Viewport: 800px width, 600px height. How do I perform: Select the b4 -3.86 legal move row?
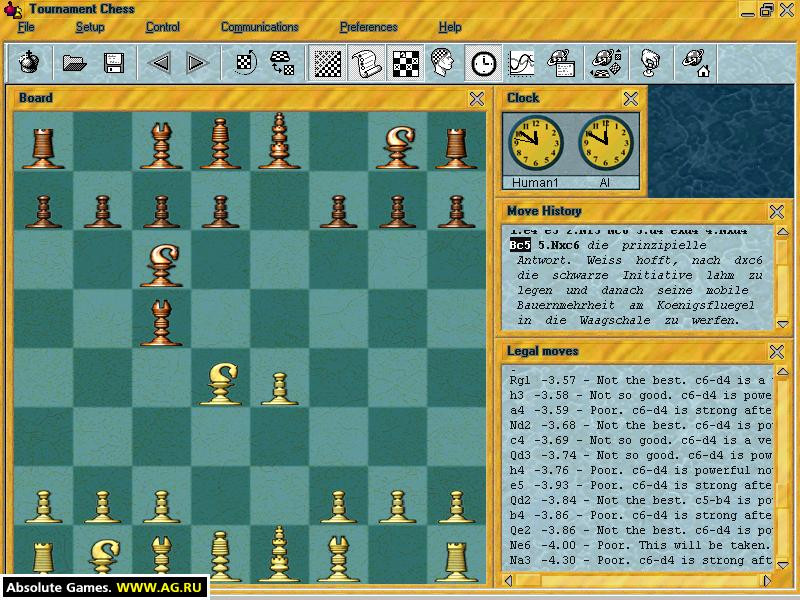640,515
